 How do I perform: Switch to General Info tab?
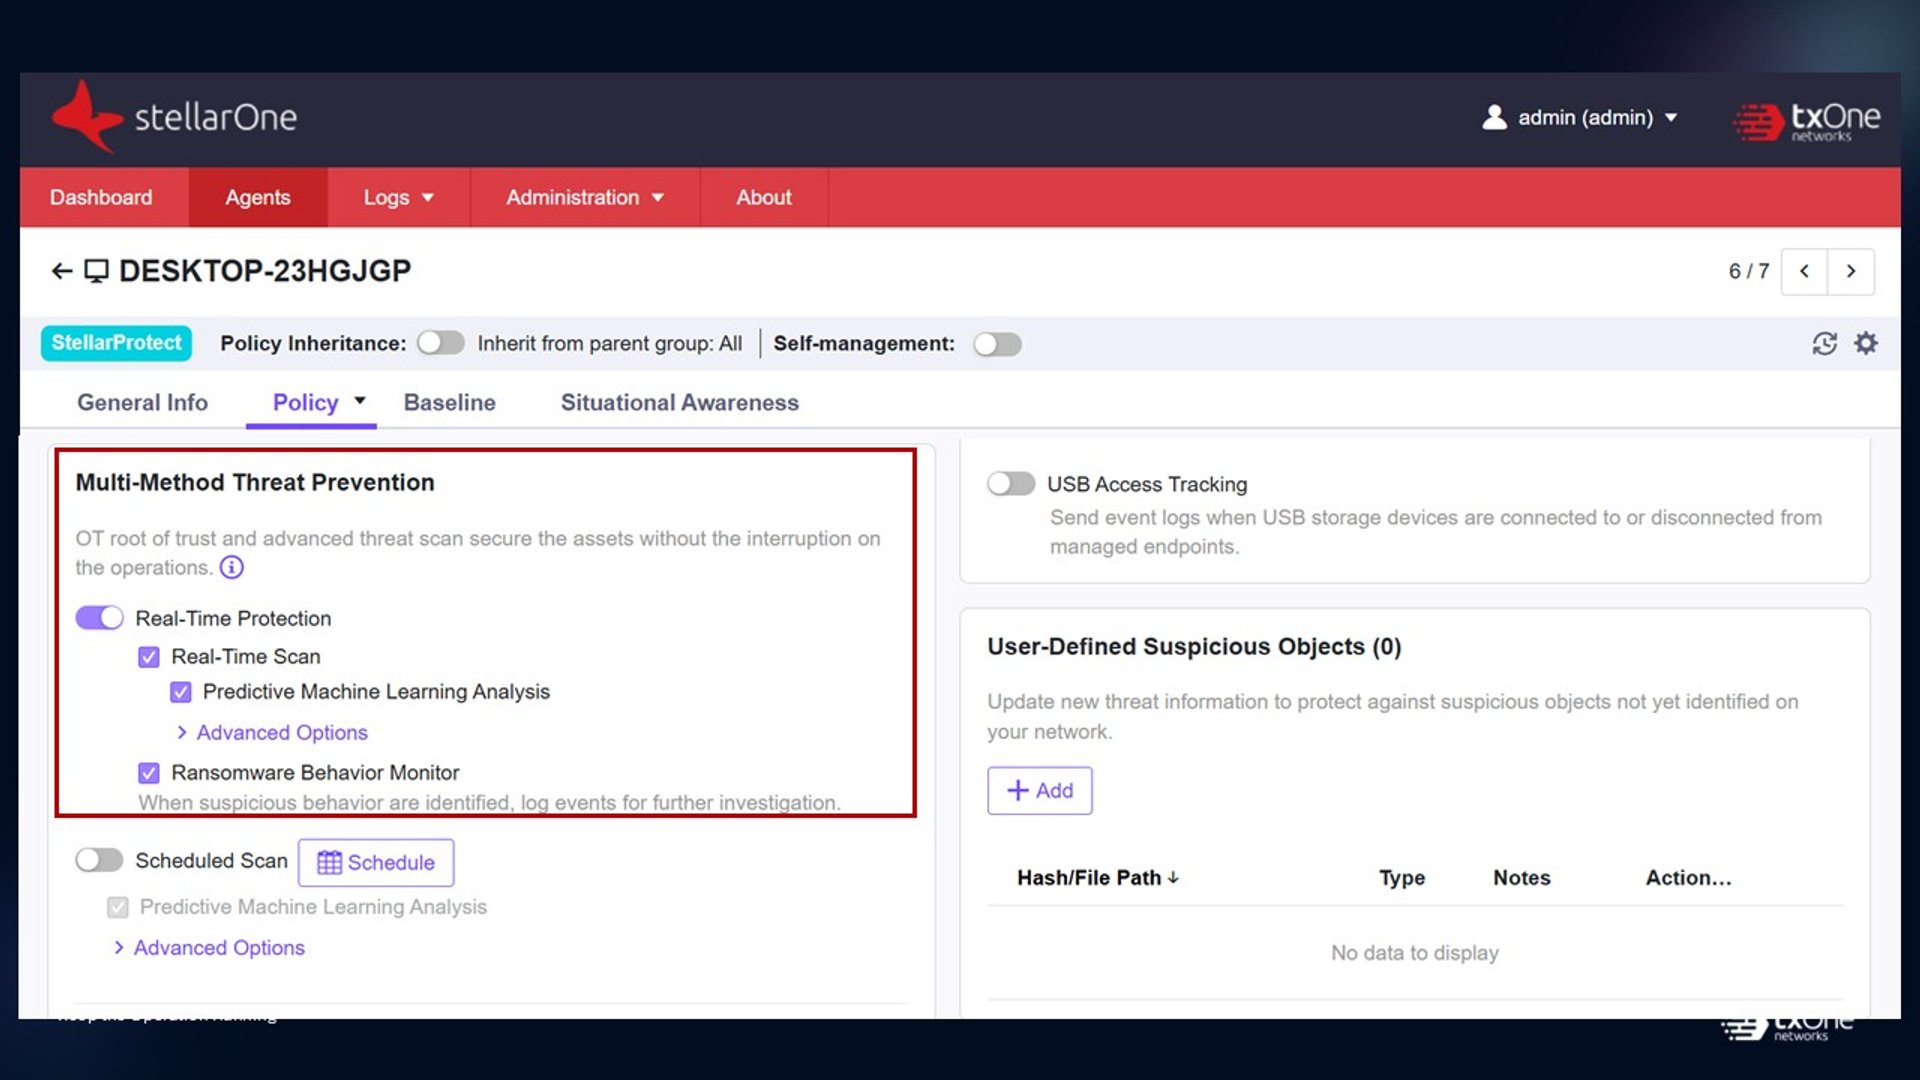click(x=142, y=402)
